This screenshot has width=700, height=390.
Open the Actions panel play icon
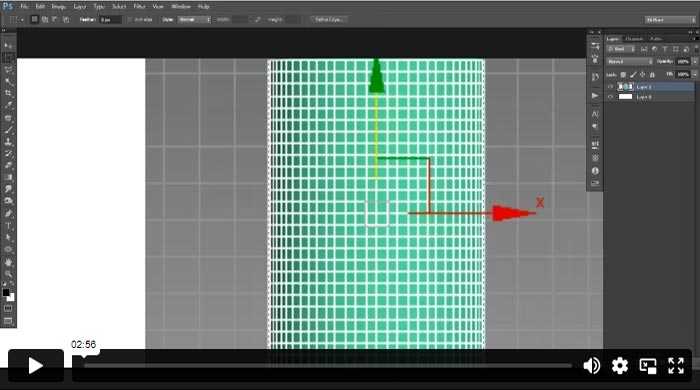(595, 95)
